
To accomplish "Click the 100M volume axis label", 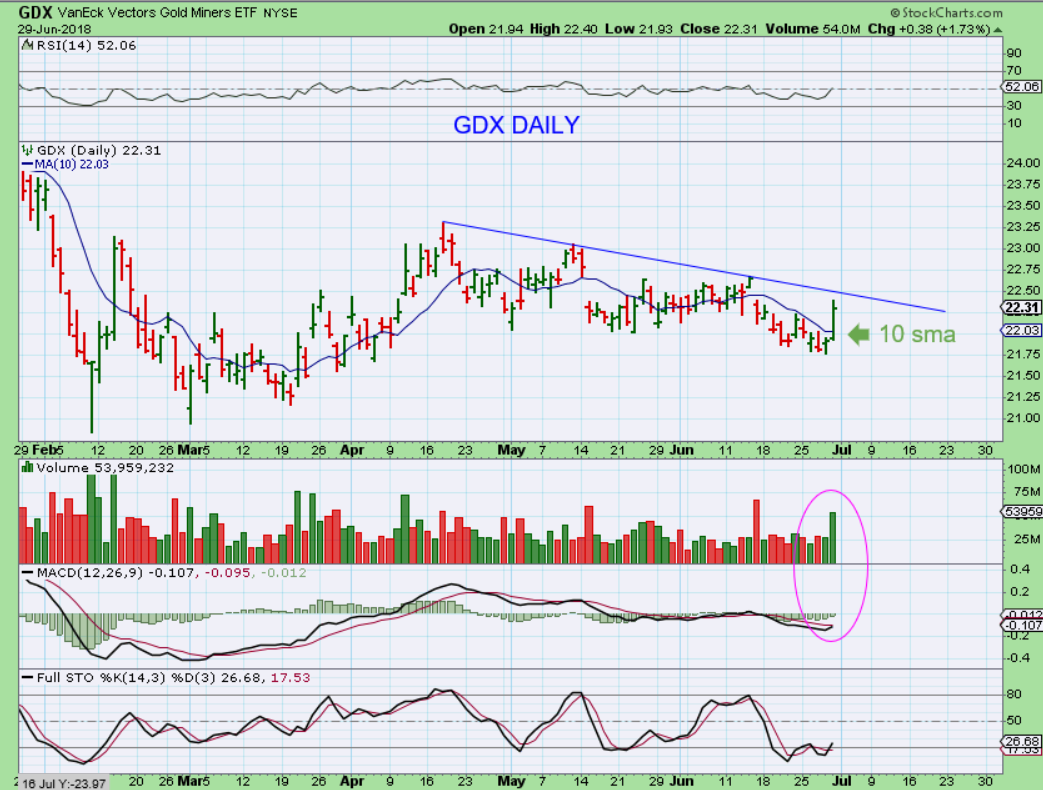I will [x=1023, y=469].
